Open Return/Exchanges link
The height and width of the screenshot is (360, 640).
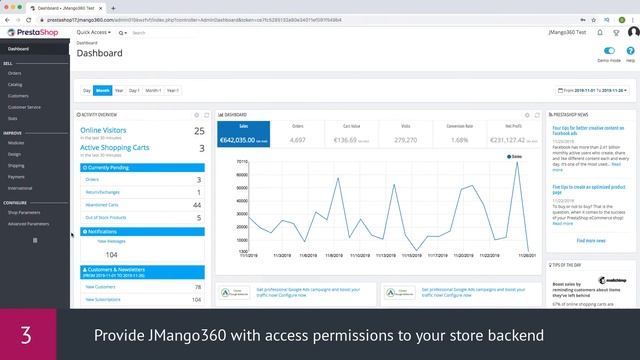(102, 192)
